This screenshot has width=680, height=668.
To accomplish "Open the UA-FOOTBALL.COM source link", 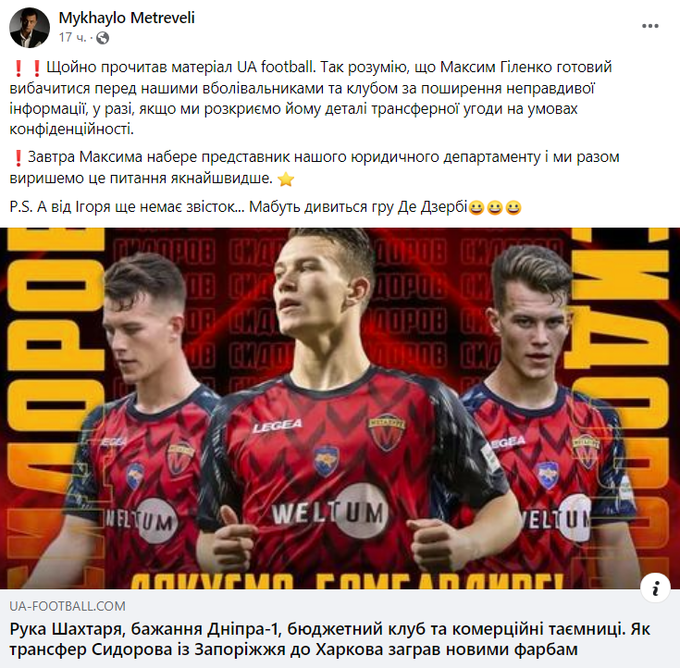I will 67,606.
